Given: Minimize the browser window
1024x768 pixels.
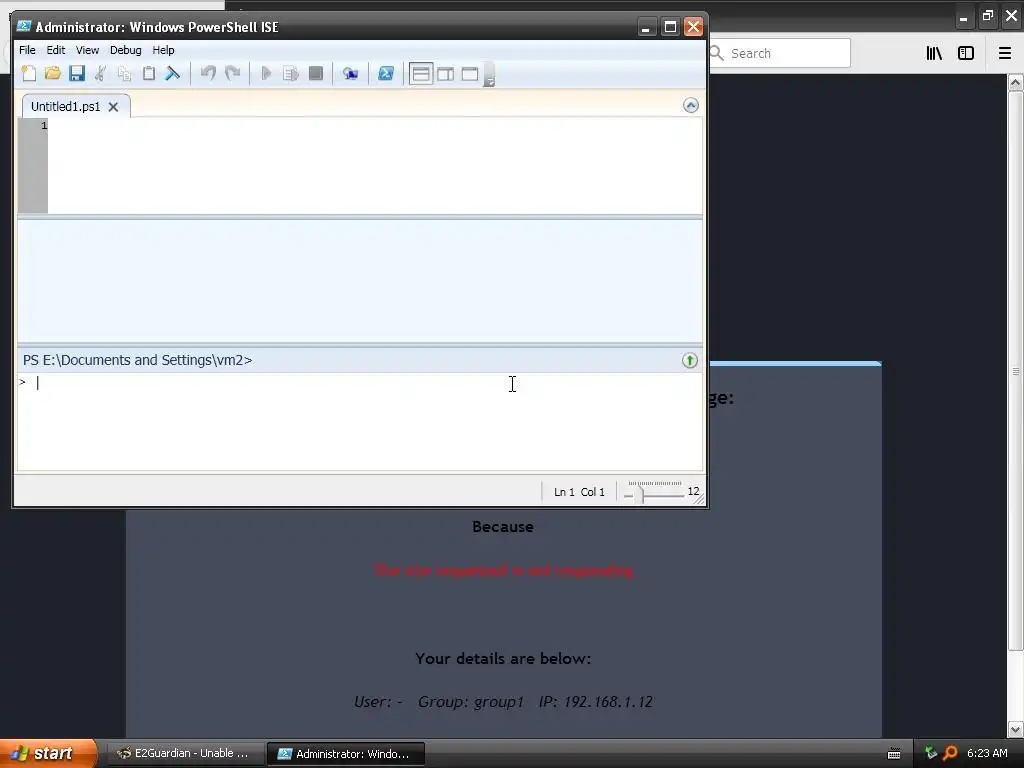Looking at the screenshot, I should (x=963, y=18).
